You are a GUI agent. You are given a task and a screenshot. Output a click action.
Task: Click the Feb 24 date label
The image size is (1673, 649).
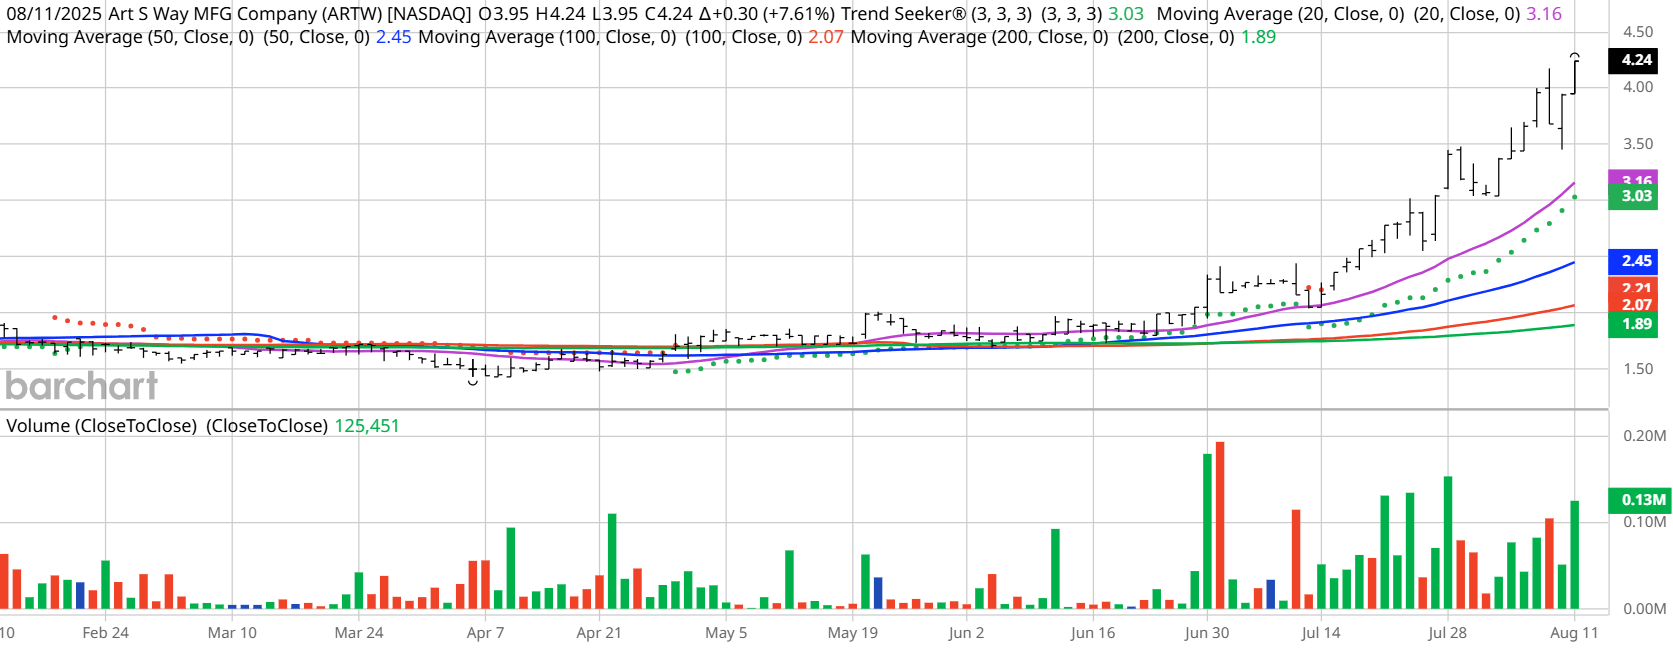coord(105,633)
